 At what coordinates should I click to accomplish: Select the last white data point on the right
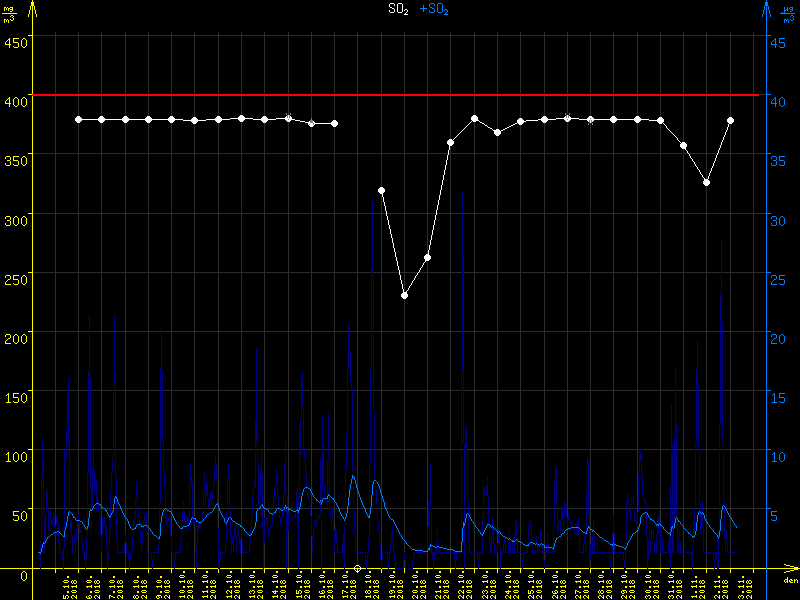731,120
